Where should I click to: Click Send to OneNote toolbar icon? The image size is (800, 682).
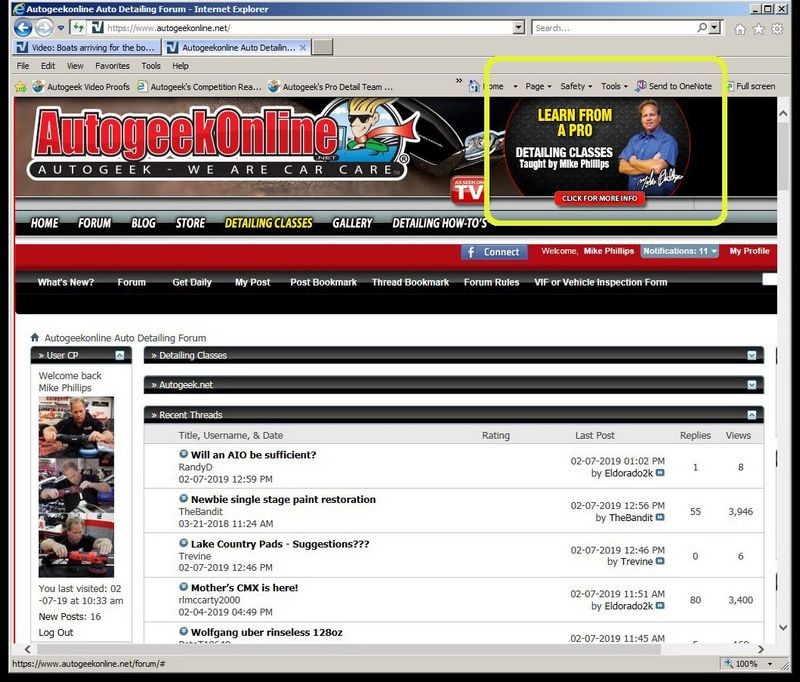point(673,86)
